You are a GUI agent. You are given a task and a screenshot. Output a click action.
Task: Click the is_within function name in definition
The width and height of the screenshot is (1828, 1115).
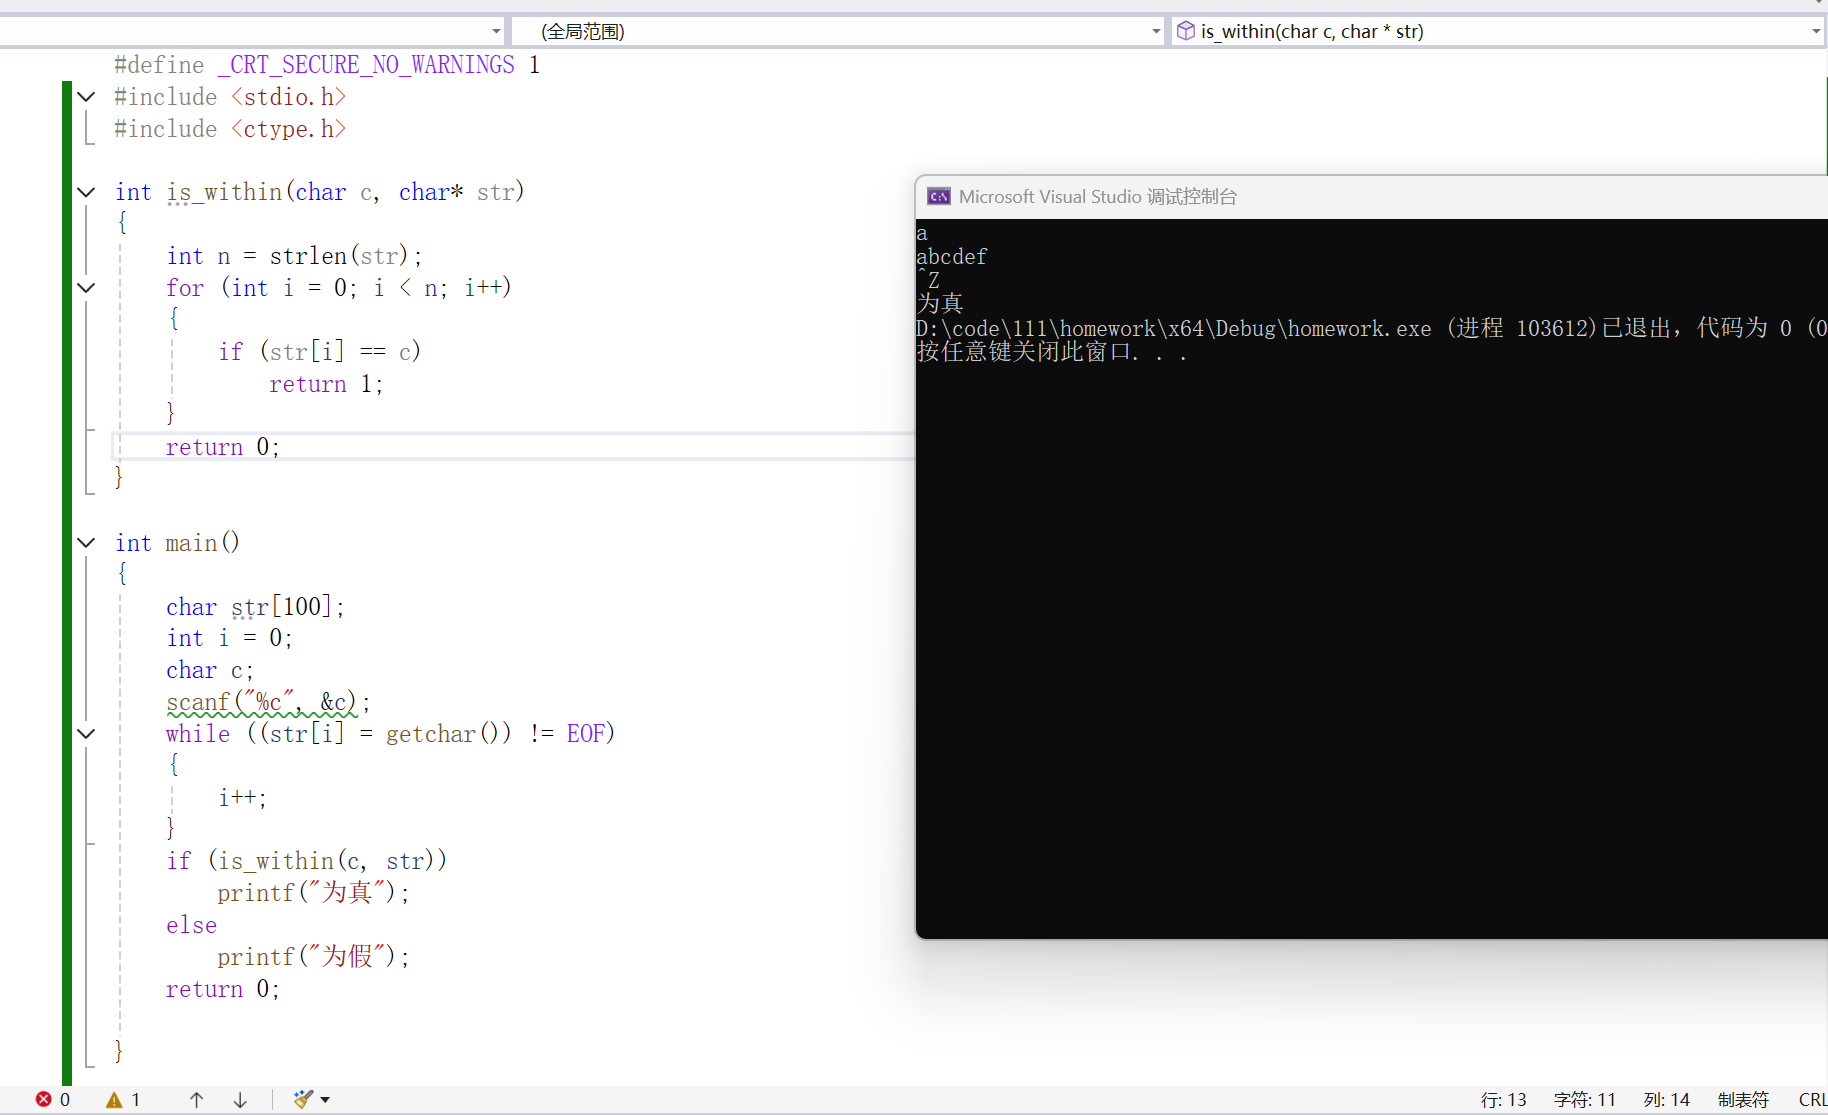coord(224,192)
